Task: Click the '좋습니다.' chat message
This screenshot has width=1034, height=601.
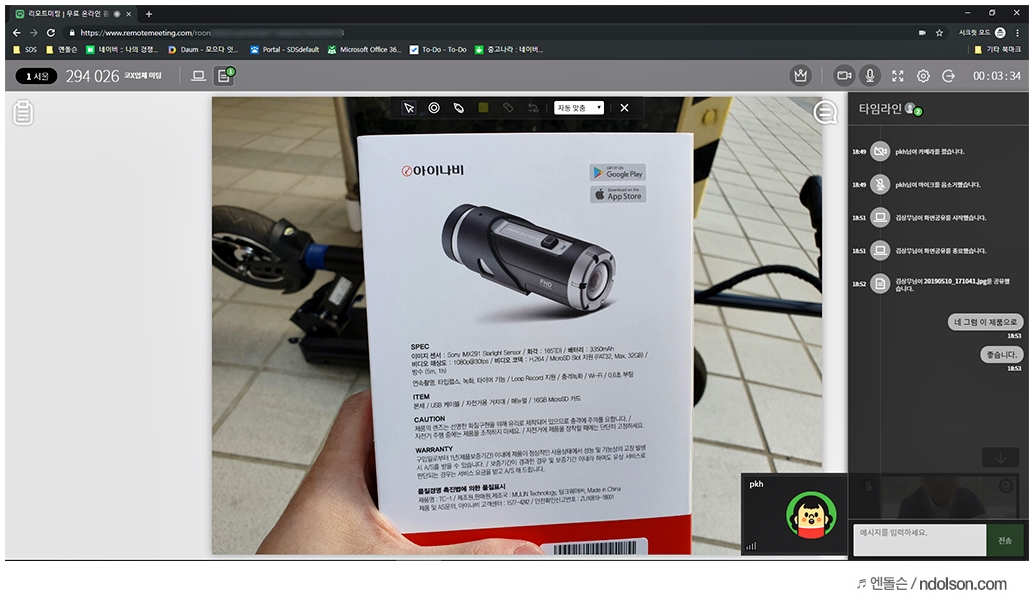Action: pyautogui.click(x=1001, y=354)
